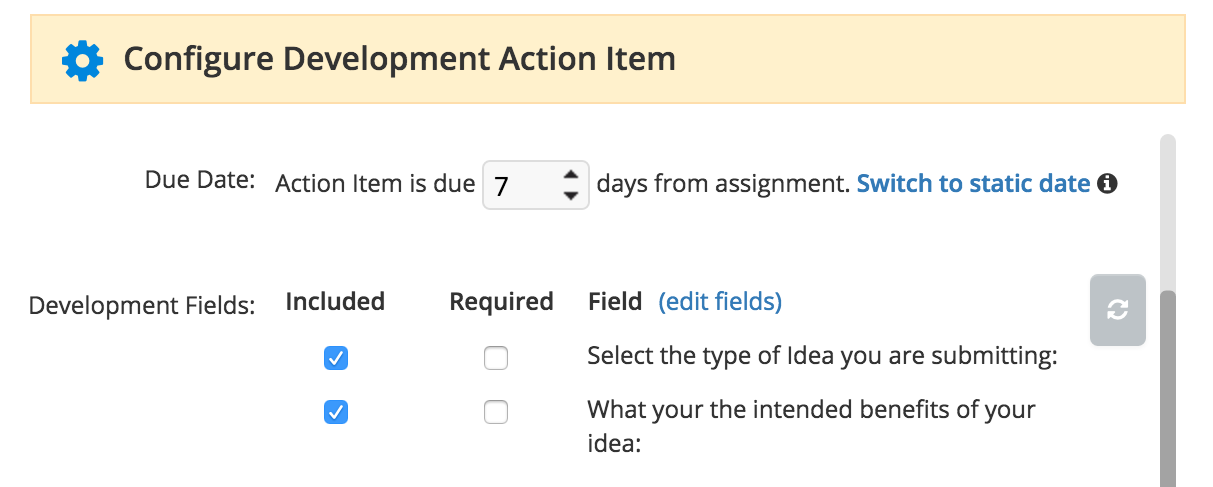Click the Configure Development Action Item title

tap(400, 59)
